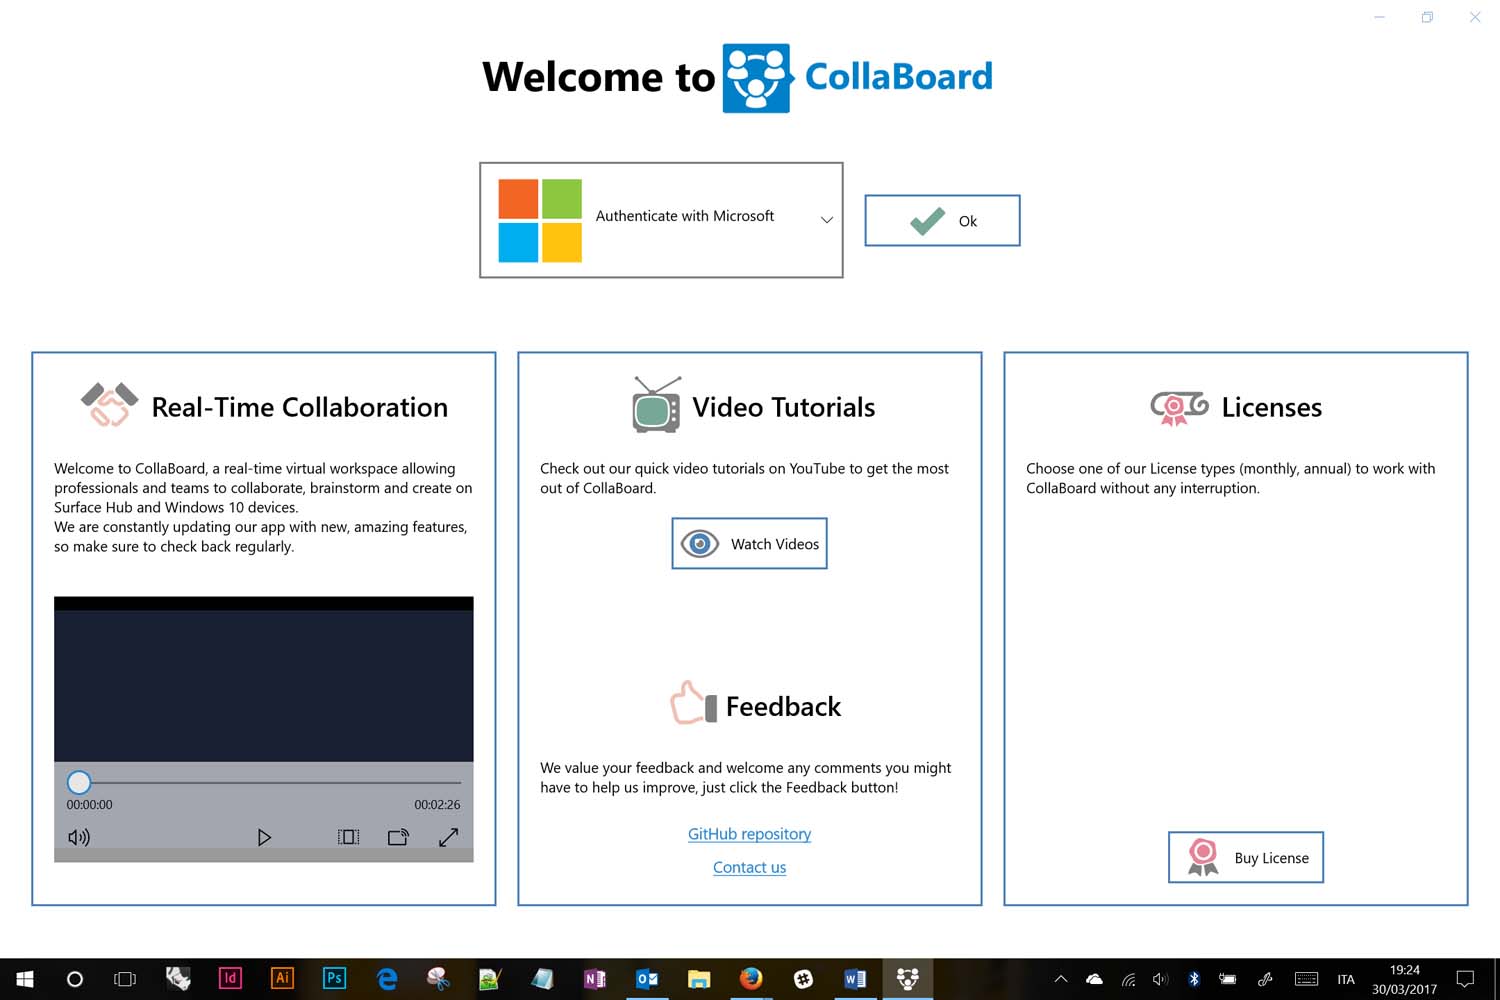Show hidden system tray icons
The width and height of the screenshot is (1500, 1000).
point(1061,979)
